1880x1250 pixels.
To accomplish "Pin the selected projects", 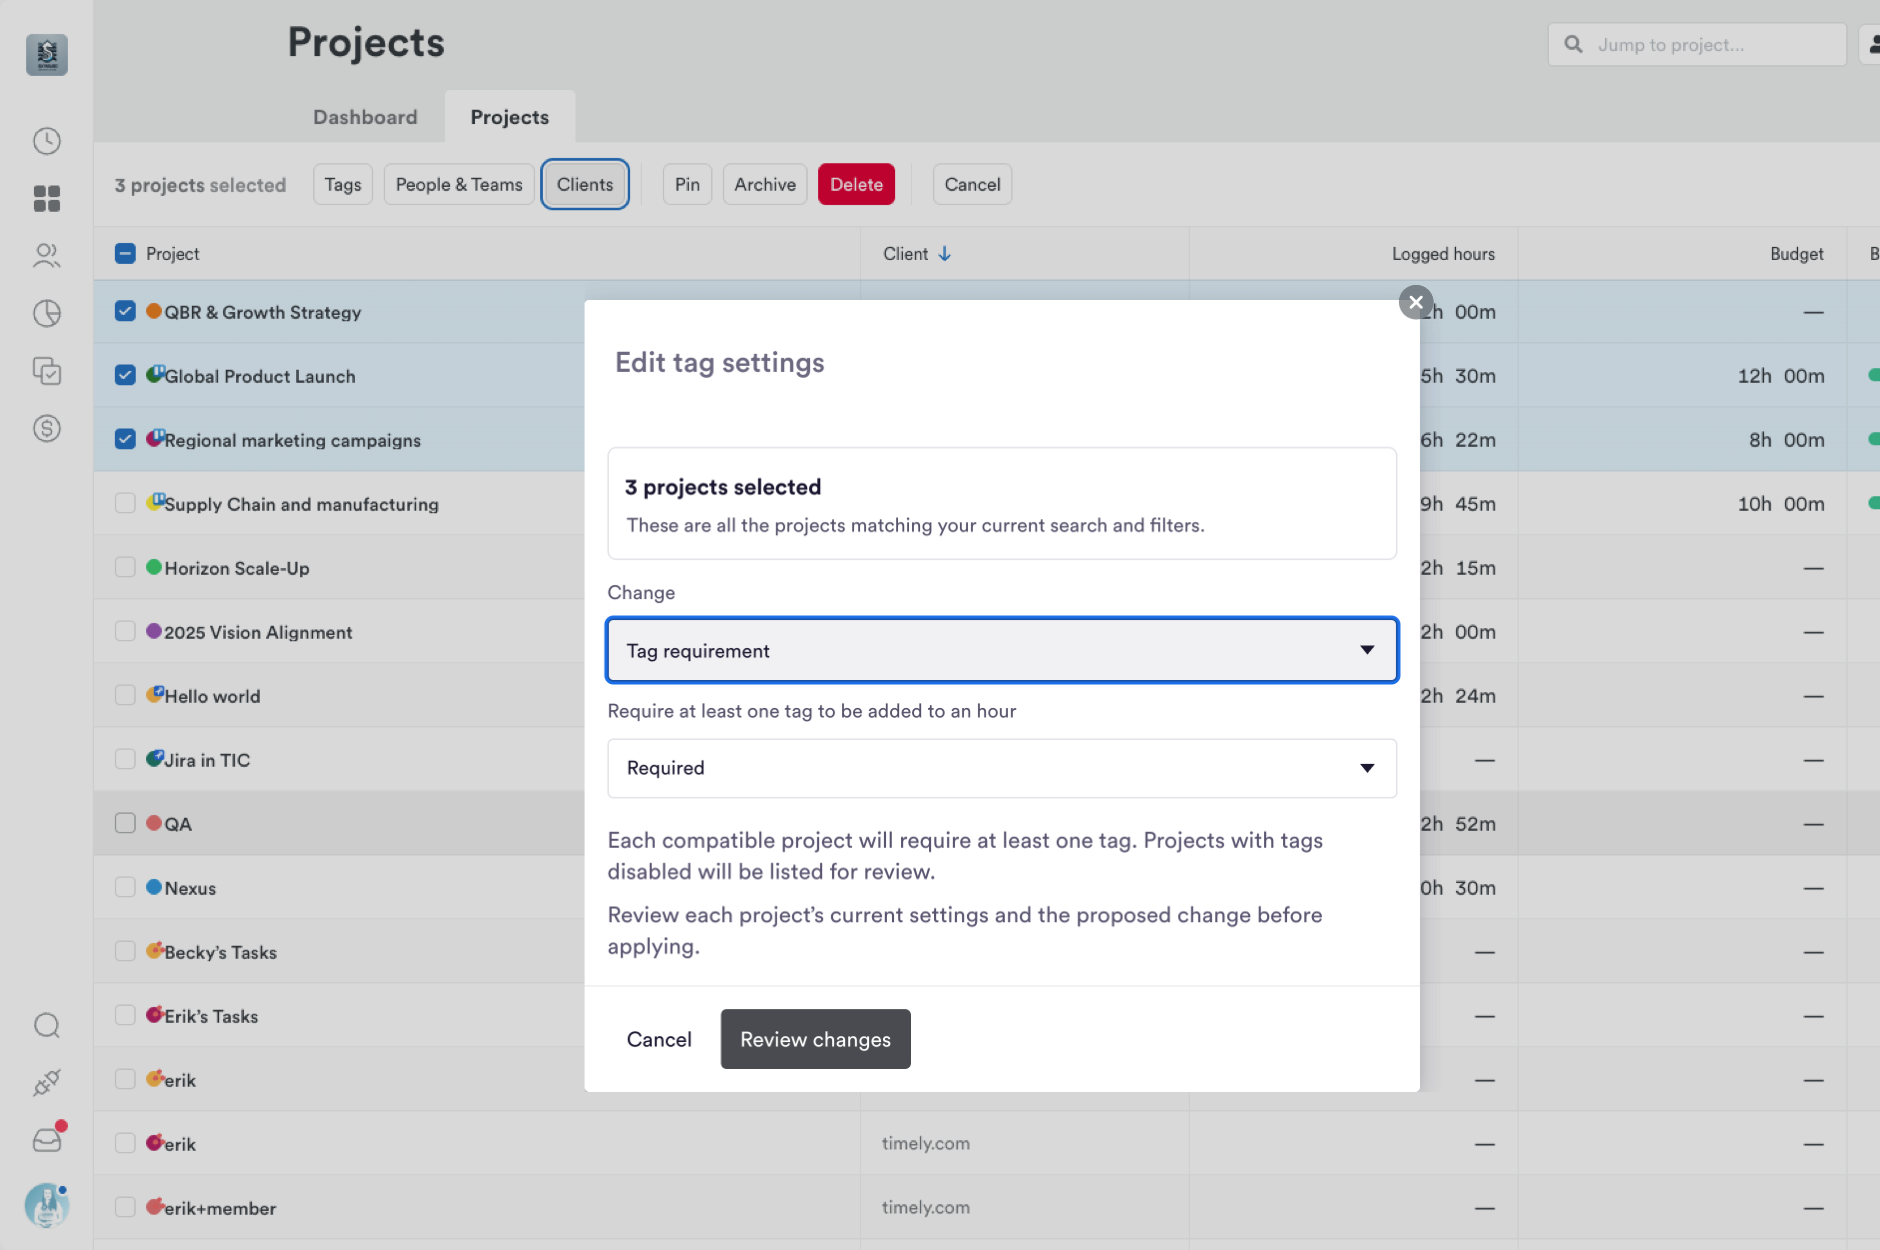I will pos(687,184).
